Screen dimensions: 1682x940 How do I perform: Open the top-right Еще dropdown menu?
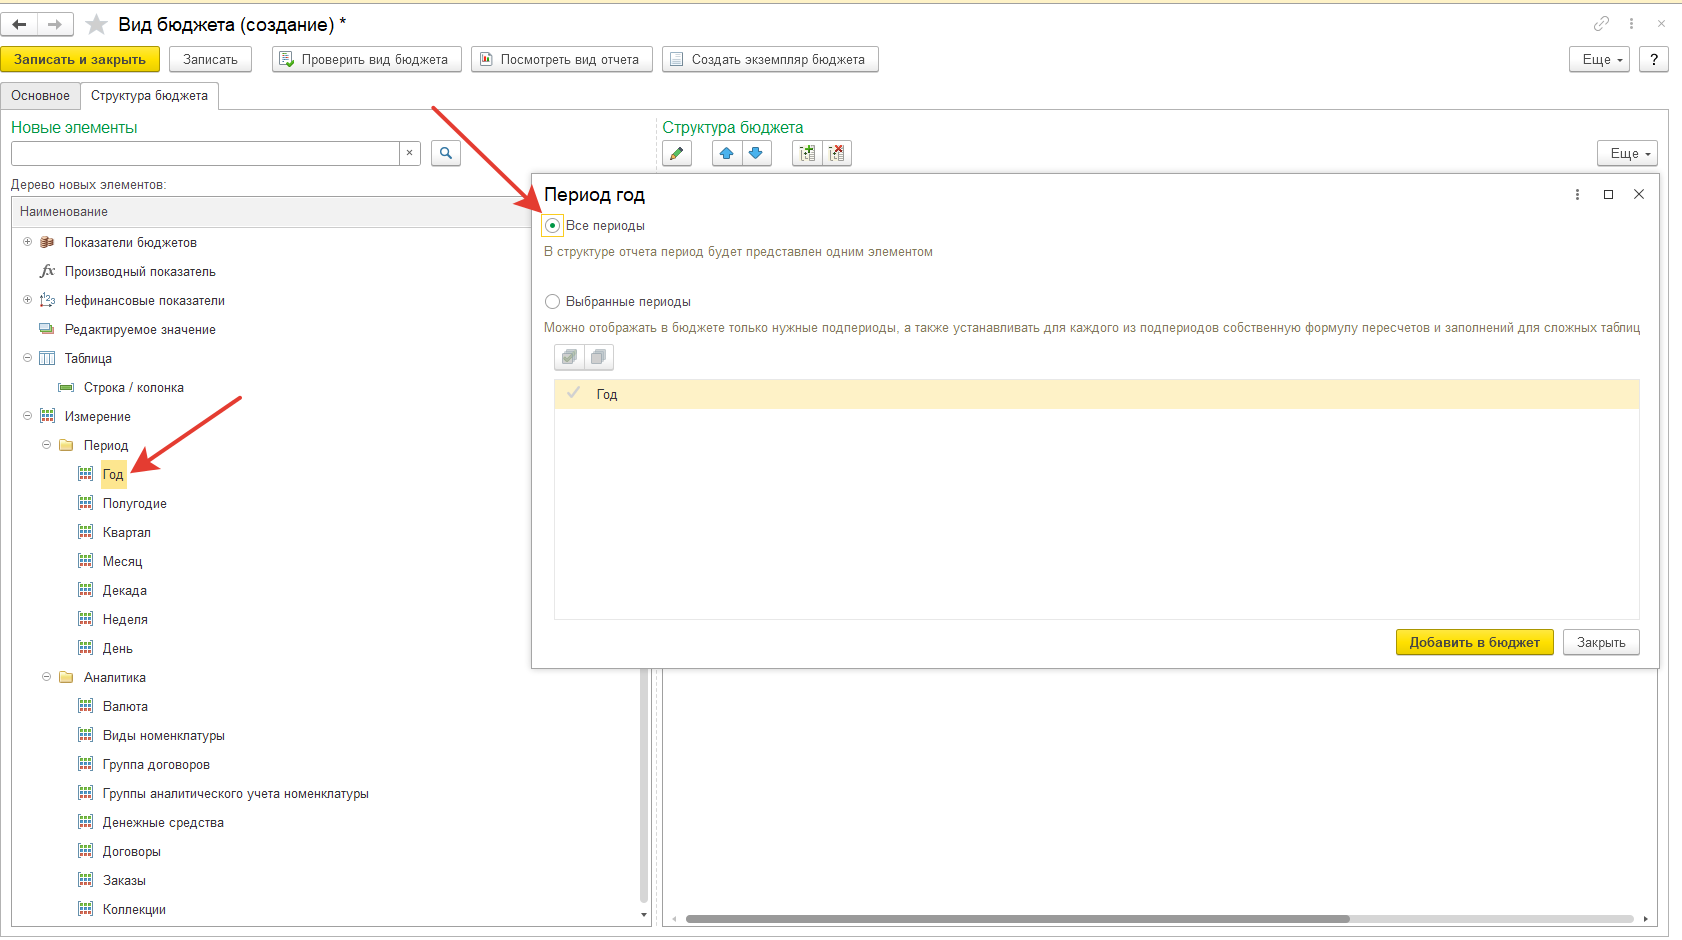click(1601, 60)
